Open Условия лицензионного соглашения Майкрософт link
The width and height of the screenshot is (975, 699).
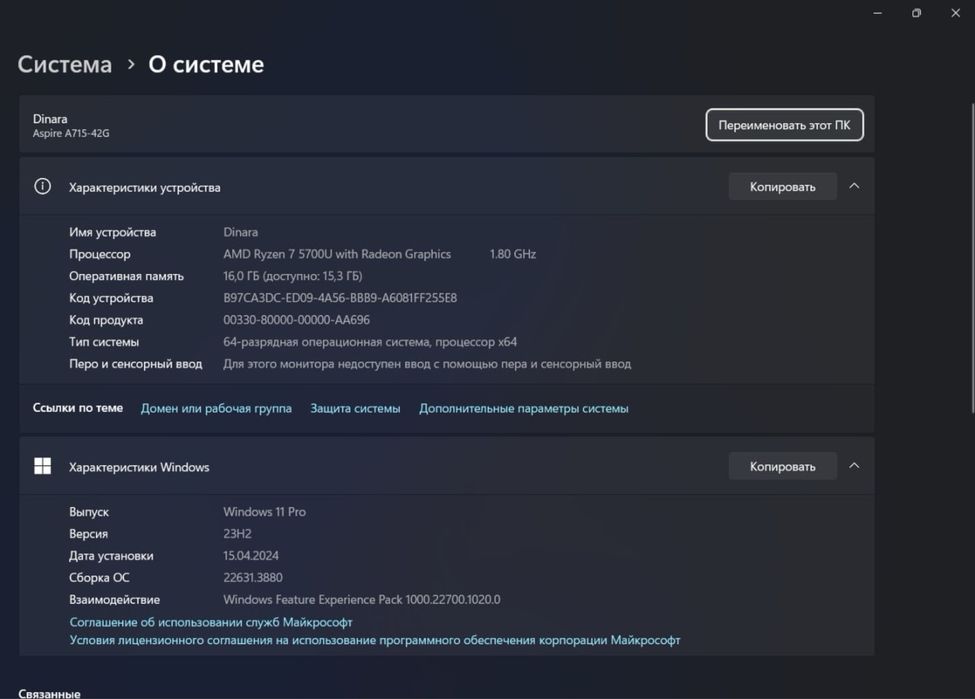(x=375, y=640)
